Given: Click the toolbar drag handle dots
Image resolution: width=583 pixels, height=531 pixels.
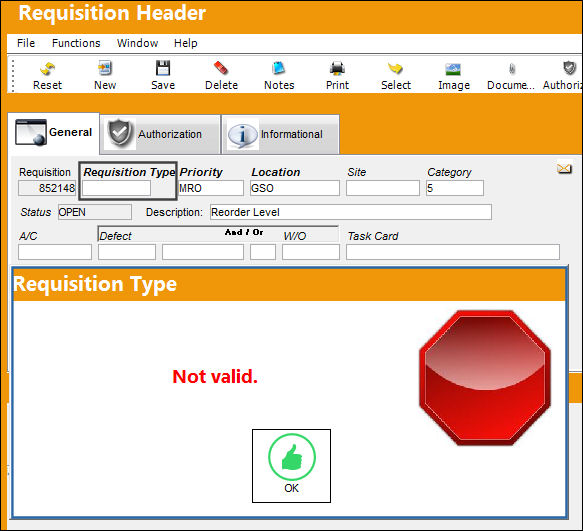Looking at the screenshot, I should 13,75.
